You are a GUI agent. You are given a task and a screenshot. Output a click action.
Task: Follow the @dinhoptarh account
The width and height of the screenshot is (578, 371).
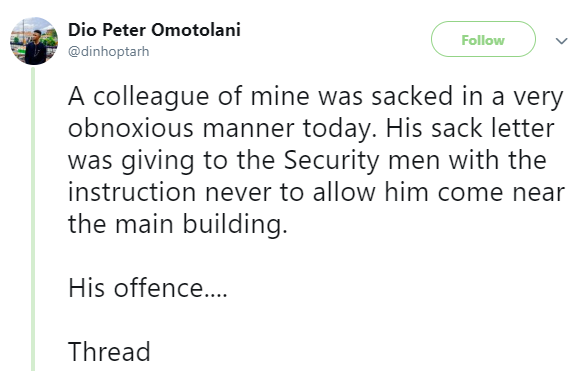[x=483, y=39]
